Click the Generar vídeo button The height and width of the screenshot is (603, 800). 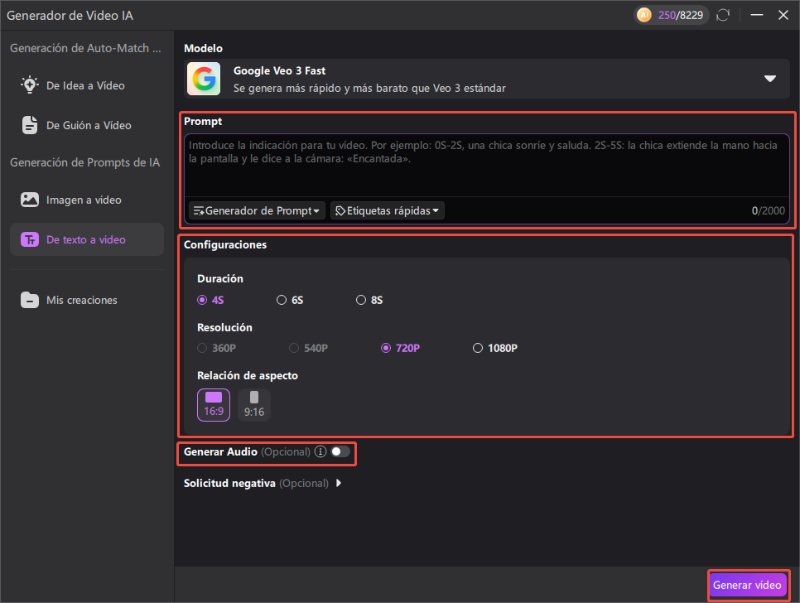tap(748, 586)
